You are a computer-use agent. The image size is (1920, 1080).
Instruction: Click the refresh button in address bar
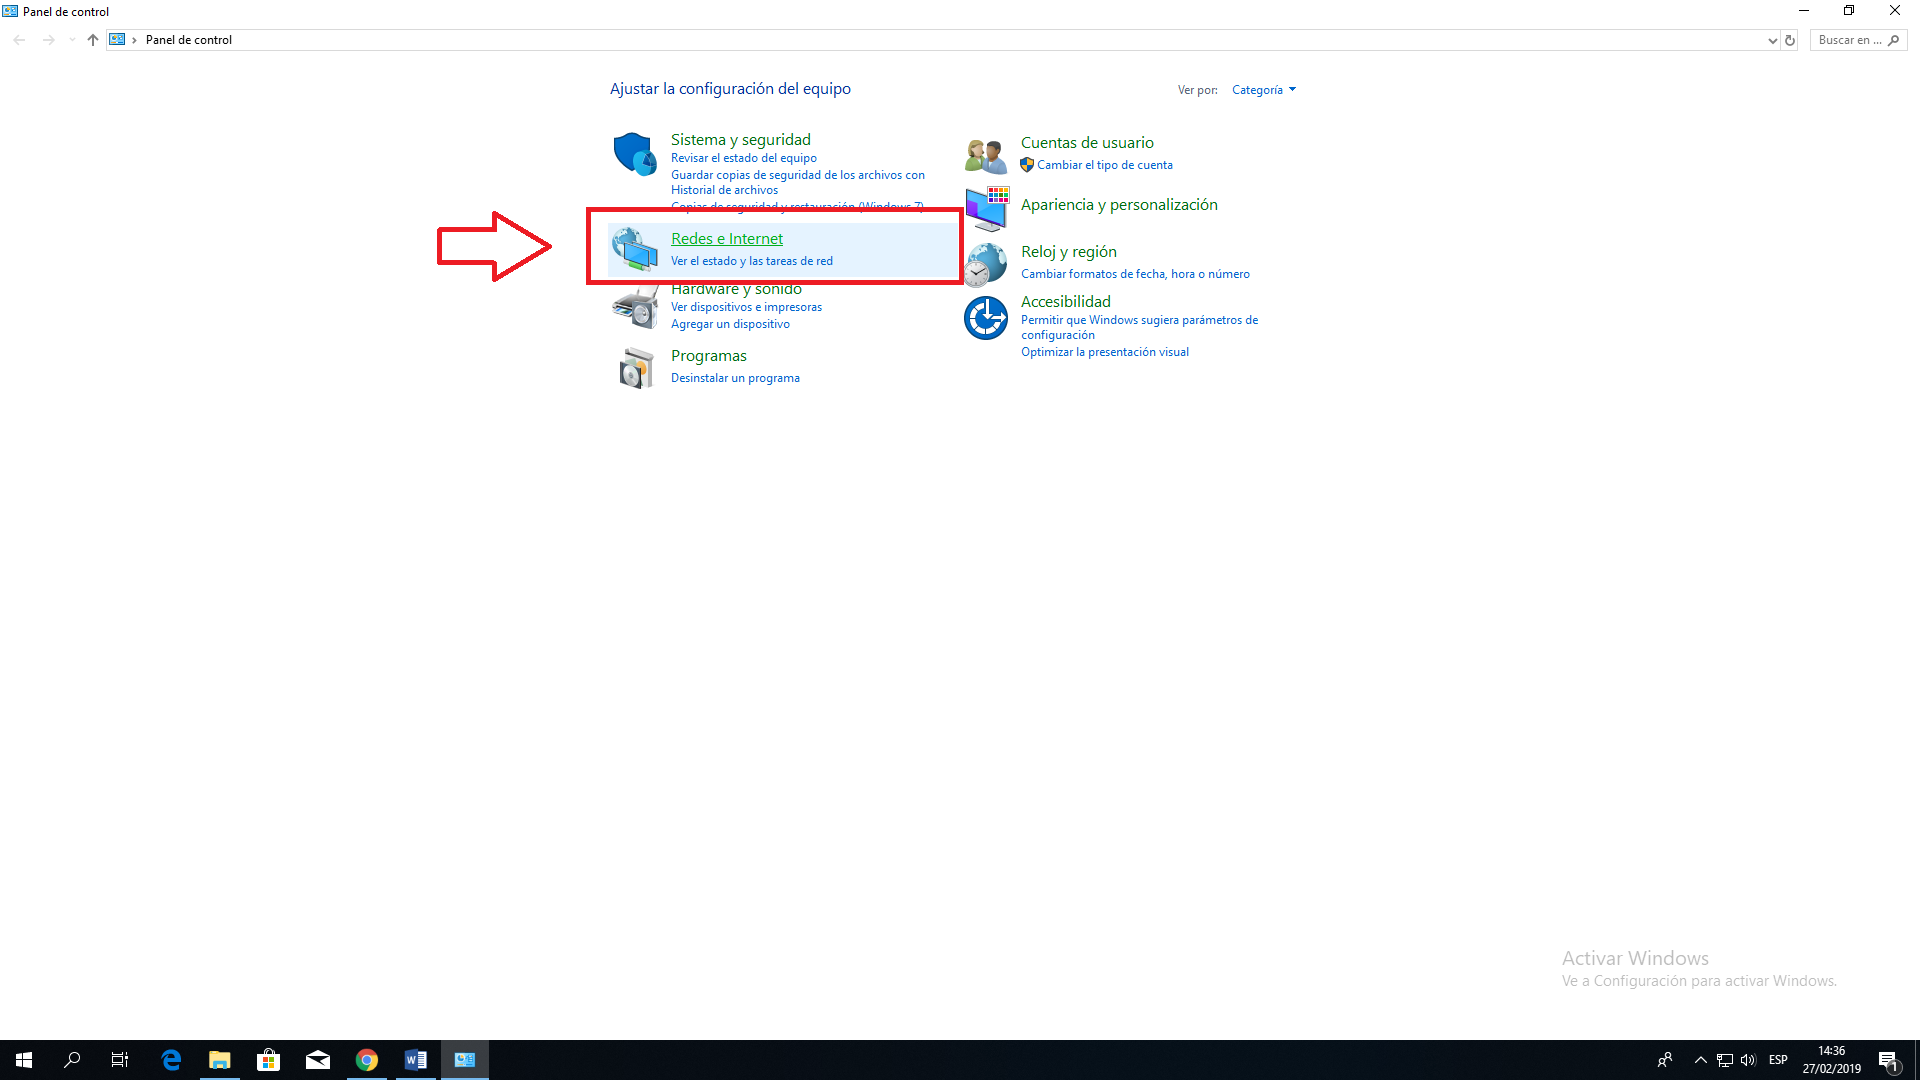[x=1790, y=41]
